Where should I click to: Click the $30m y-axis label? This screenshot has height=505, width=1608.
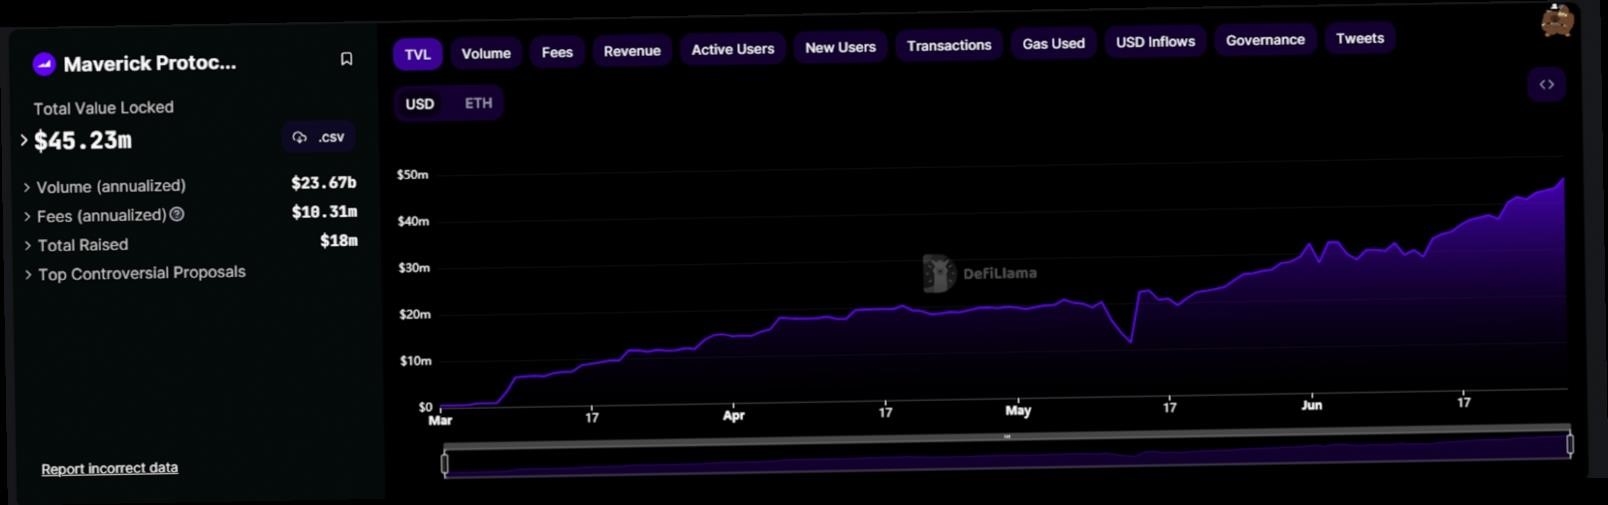click(x=414, y=268)
